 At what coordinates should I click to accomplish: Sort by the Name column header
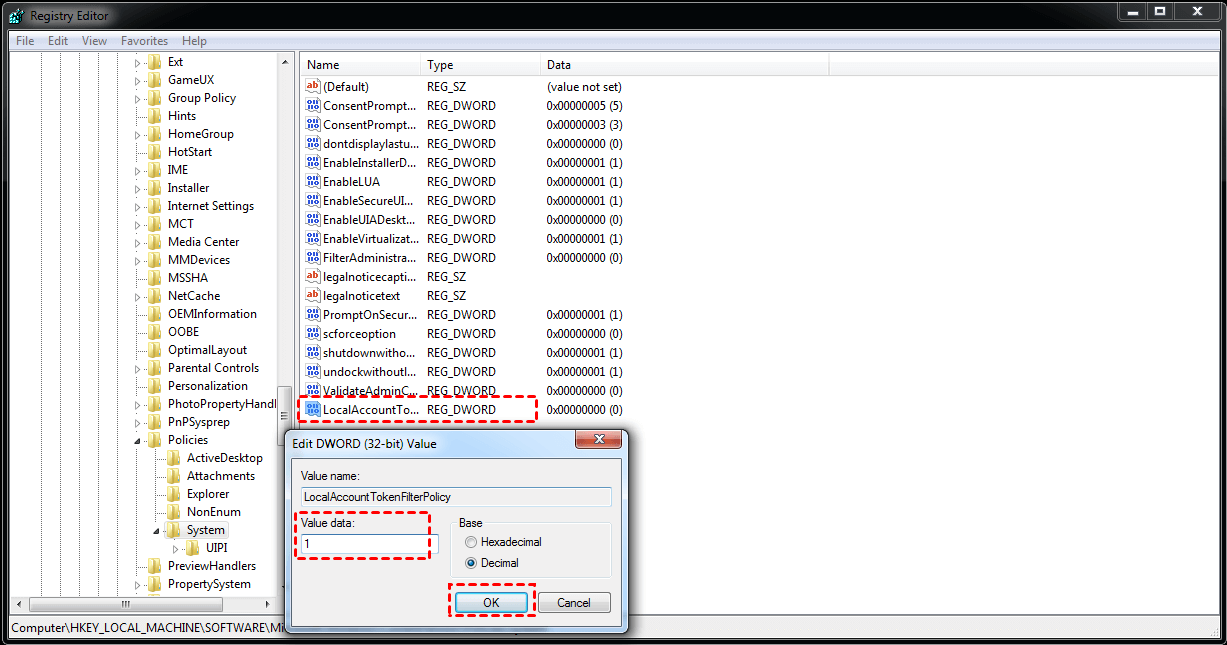click(x=361, y=65)
